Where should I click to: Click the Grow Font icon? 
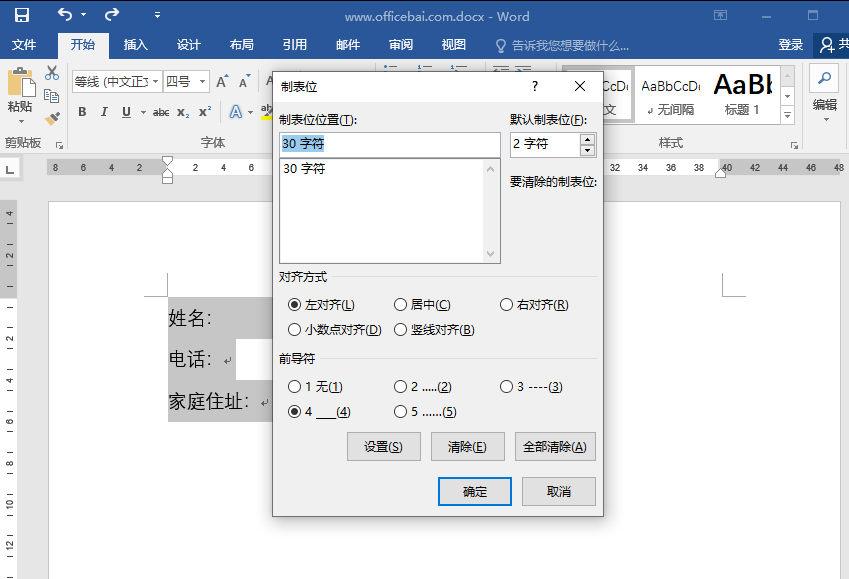point(222,82)
